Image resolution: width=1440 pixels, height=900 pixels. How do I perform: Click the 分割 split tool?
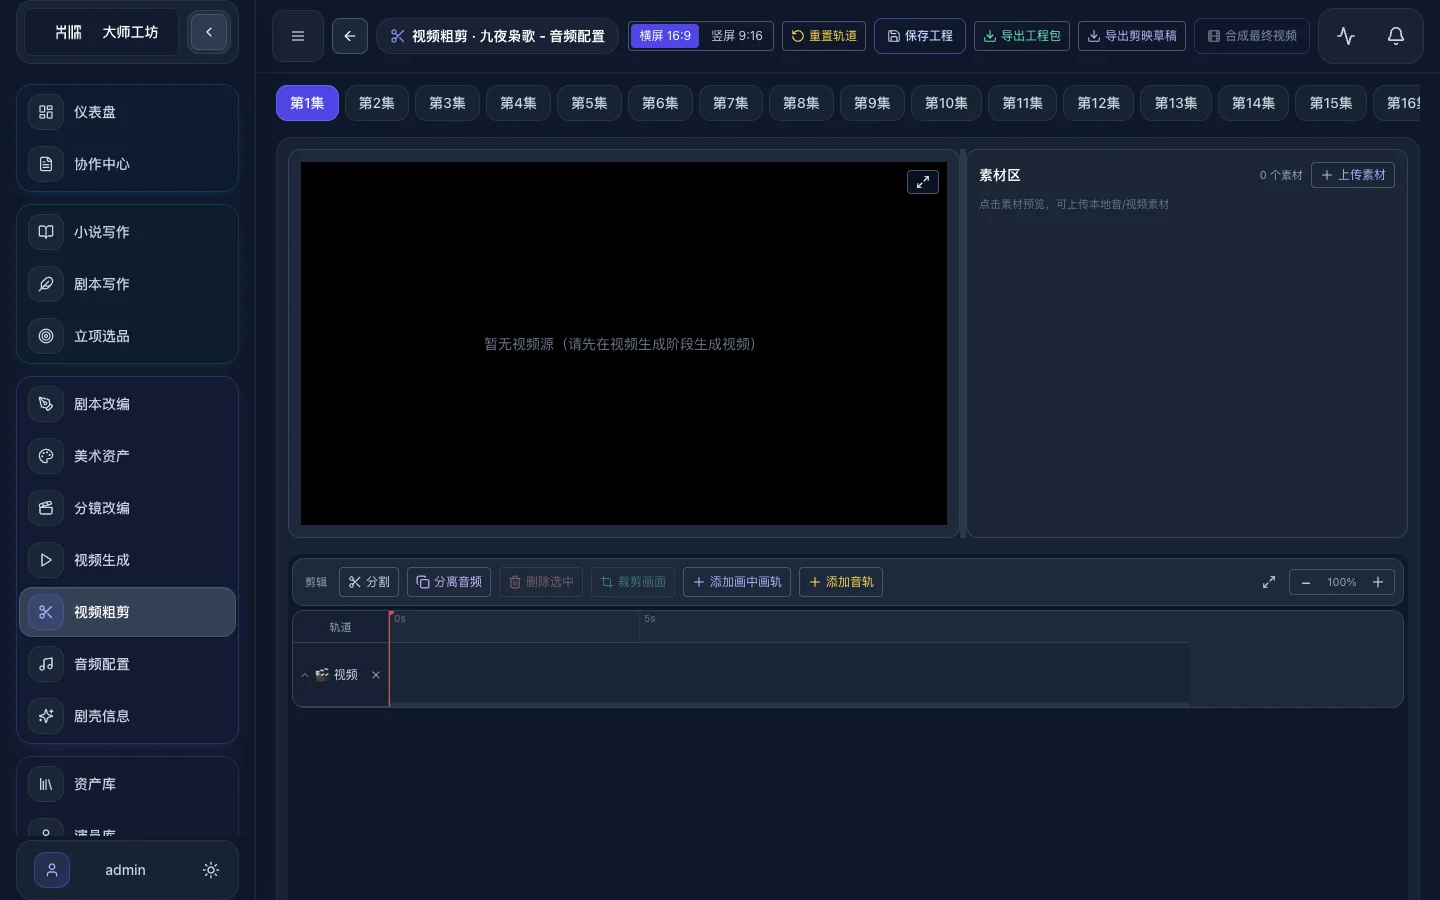pyautogui.click(x=369, y=582)
